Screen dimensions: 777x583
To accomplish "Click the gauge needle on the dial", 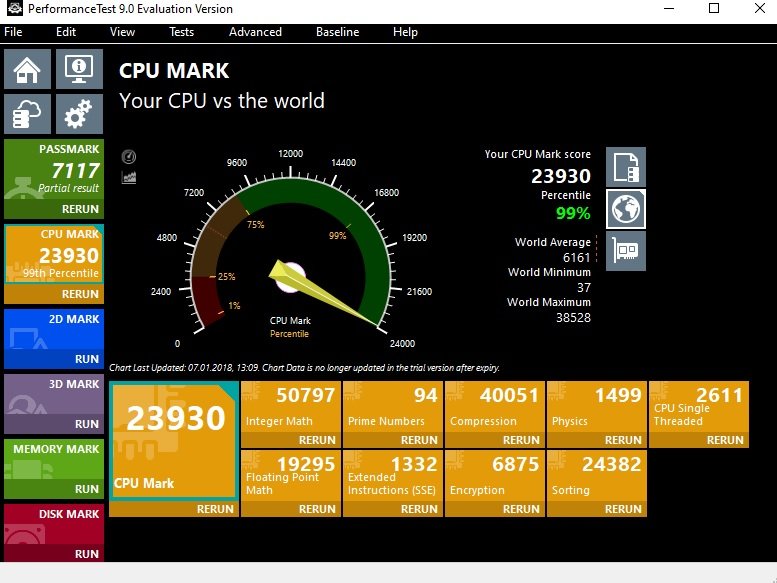I will (325, 294).
